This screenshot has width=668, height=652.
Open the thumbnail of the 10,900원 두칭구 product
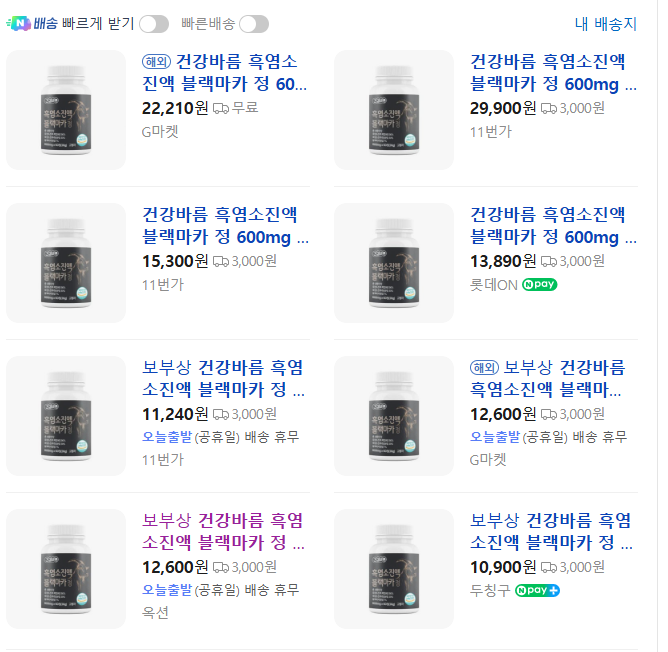[x=394, y=569]
